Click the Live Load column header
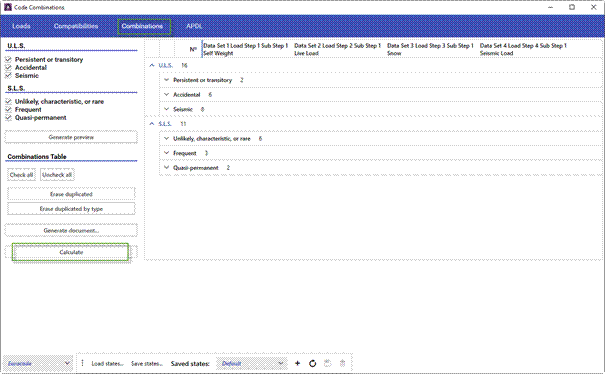Screen dimensions: 605x374 click(x=338, y=49)
